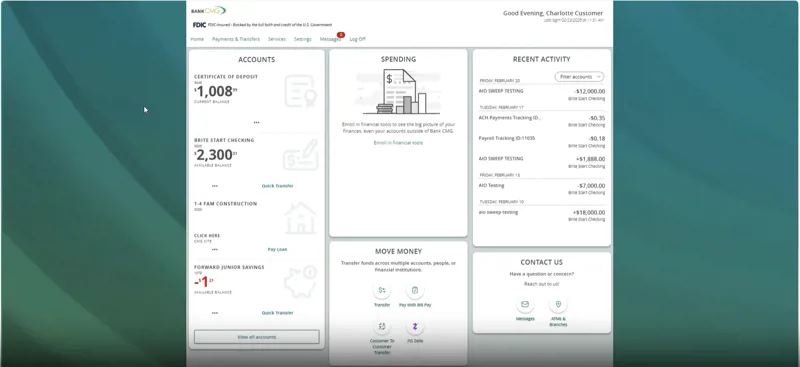Click the Spending heading

398,59
